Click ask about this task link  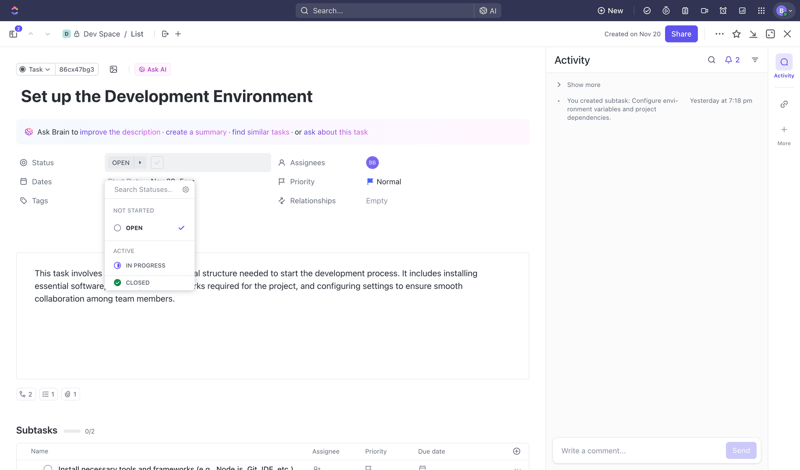coord(336,132)
